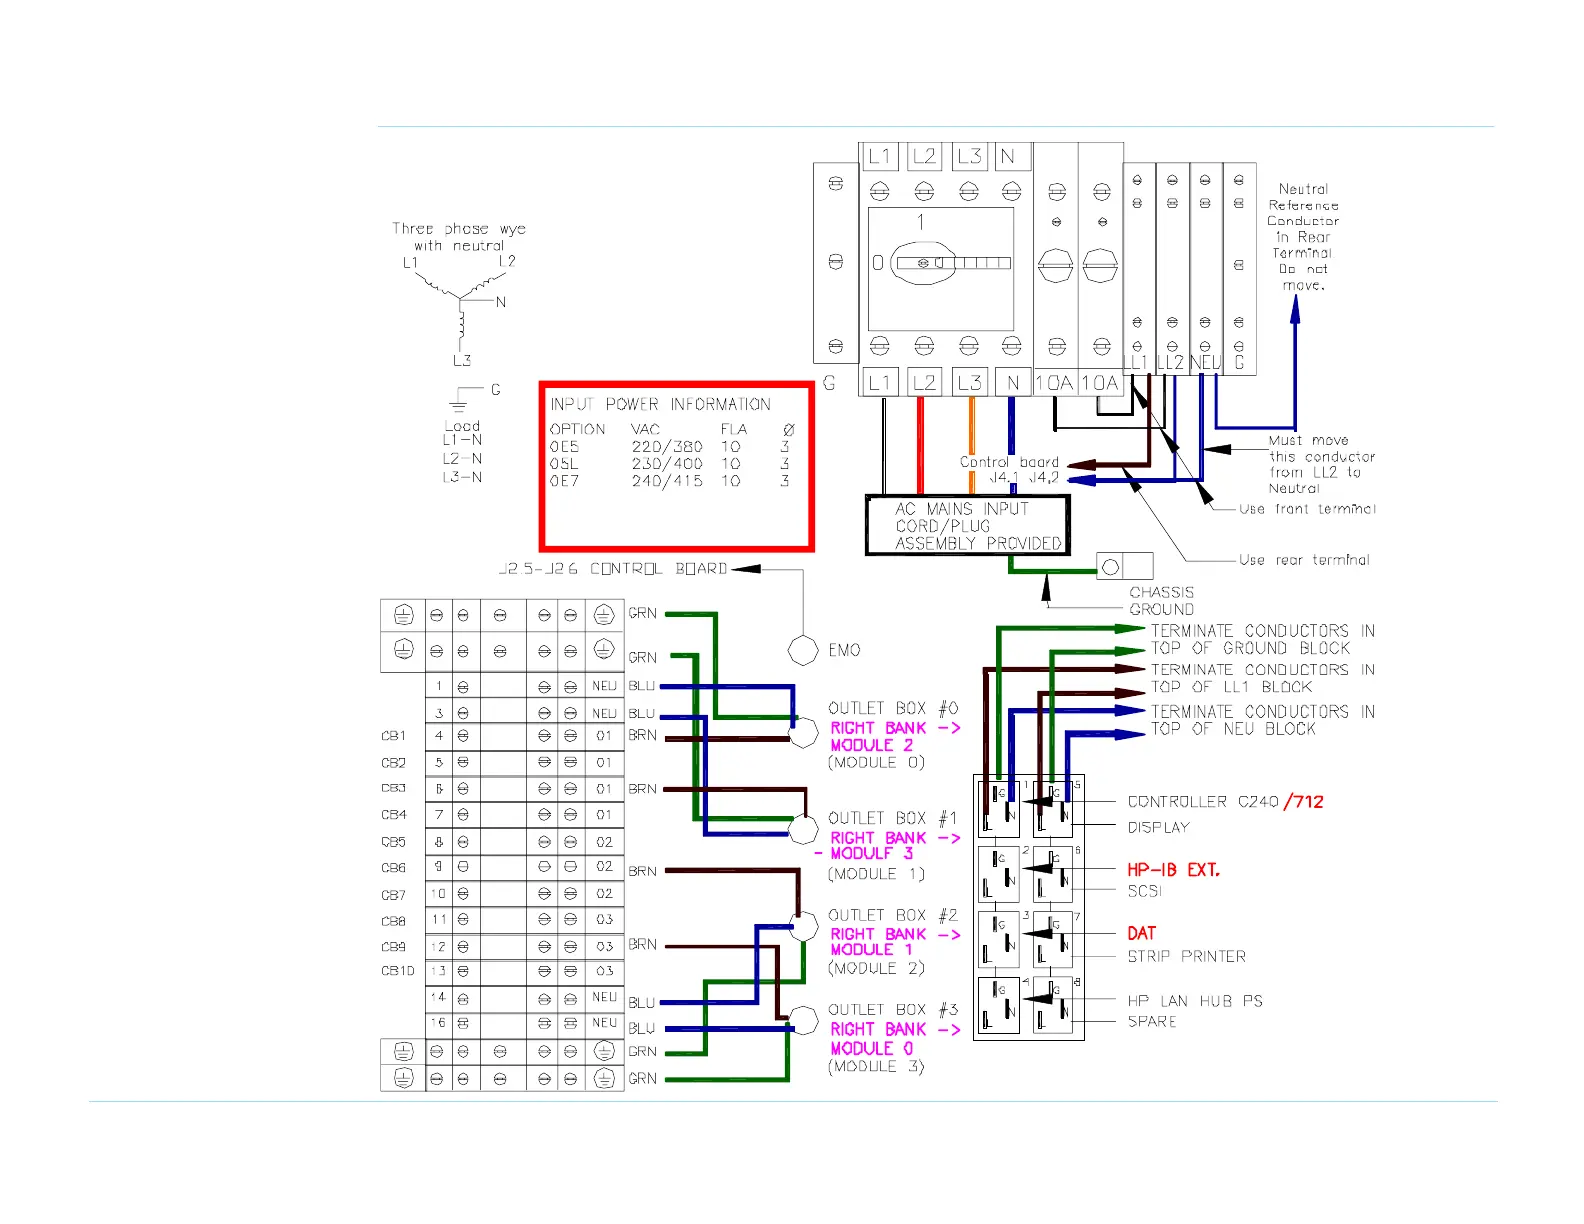Select outlet receptacle number 3
The height and width of the screenshot is (1224, 1584).
point(1000,938)
